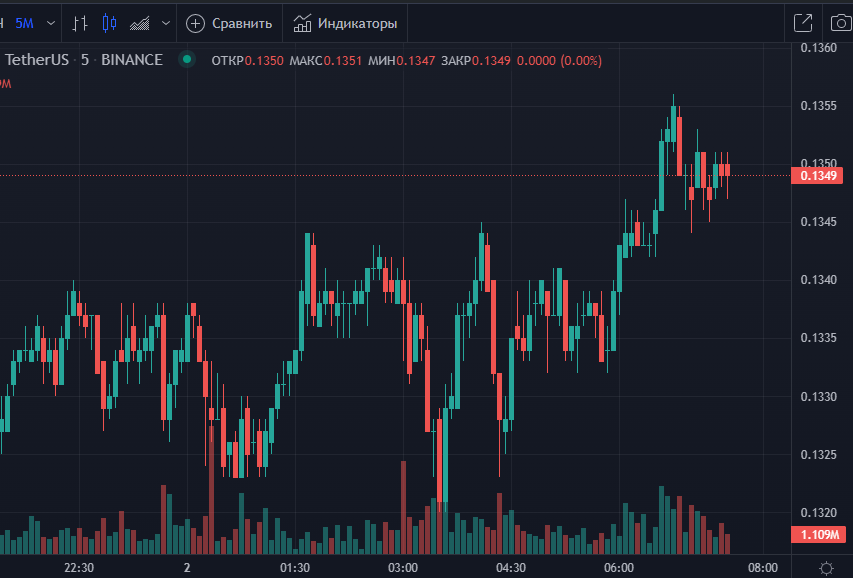The width and height of the screenshot is (853, 578).
Task: Click the 0.1355 price scale label
Action: (x=819, y=105)
